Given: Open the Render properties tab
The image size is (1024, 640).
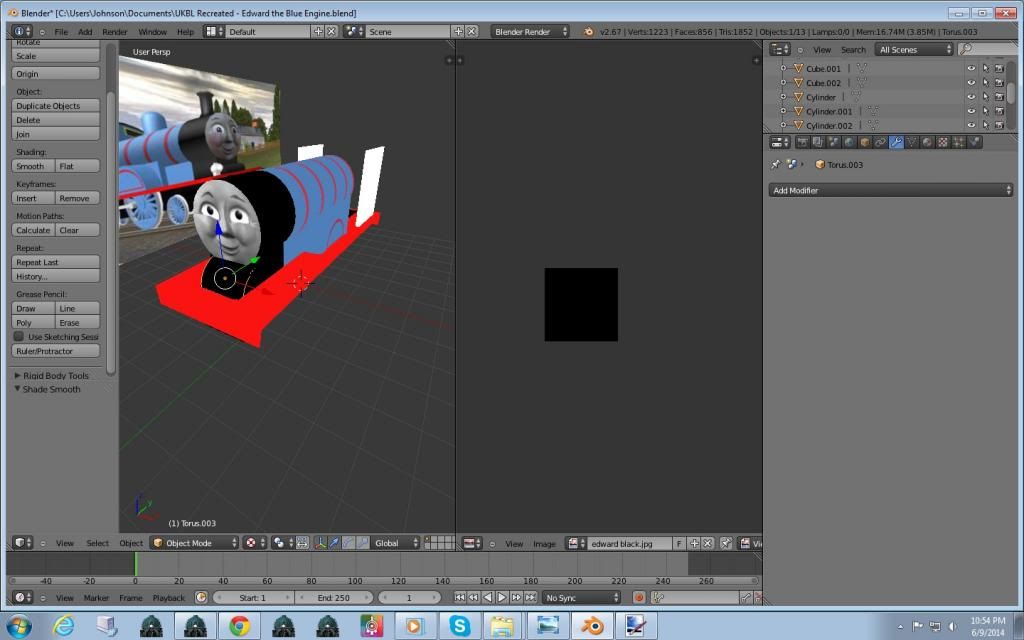Looking at the screenshot, I should click(x=802, y=142).
